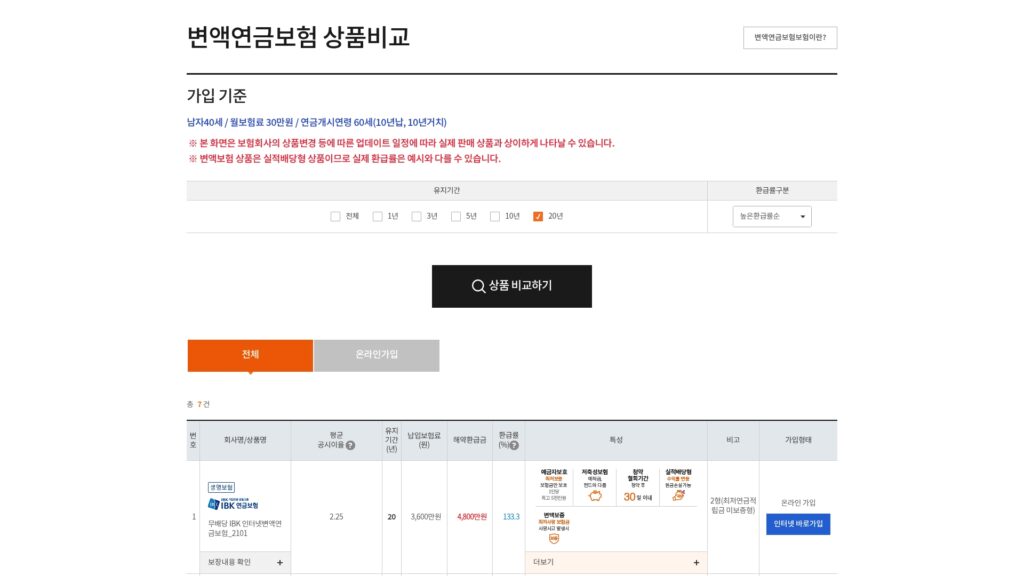Open the 변액연금보험이란? info link
This screenshot has width=1024, height=576.
click(789, 38)
